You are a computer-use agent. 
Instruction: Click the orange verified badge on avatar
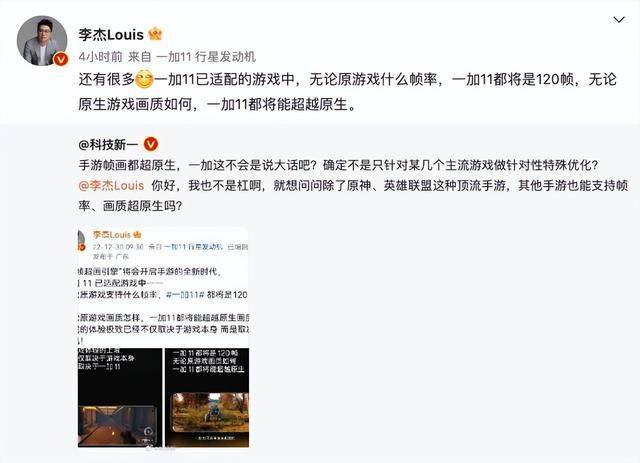click(x=61, y=59)
